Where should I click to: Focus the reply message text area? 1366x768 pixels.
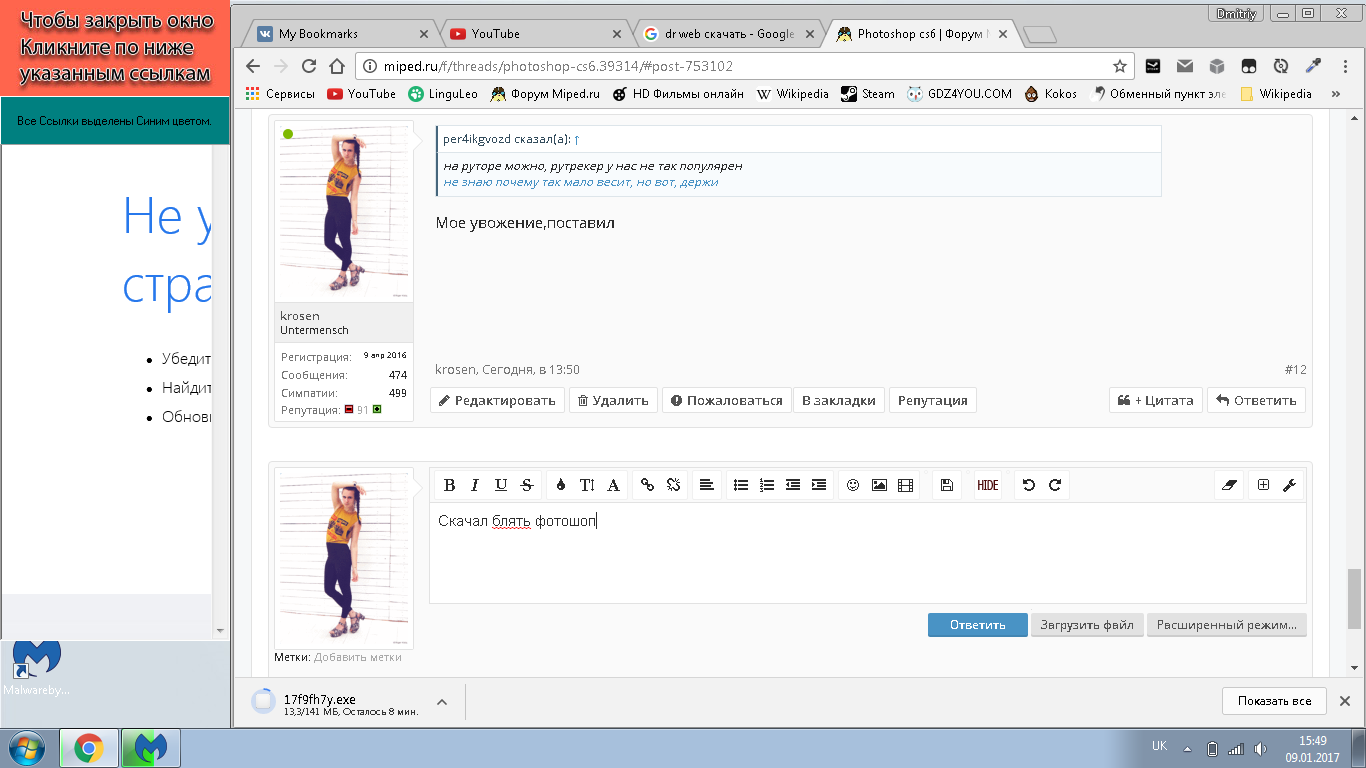[868, 553]
